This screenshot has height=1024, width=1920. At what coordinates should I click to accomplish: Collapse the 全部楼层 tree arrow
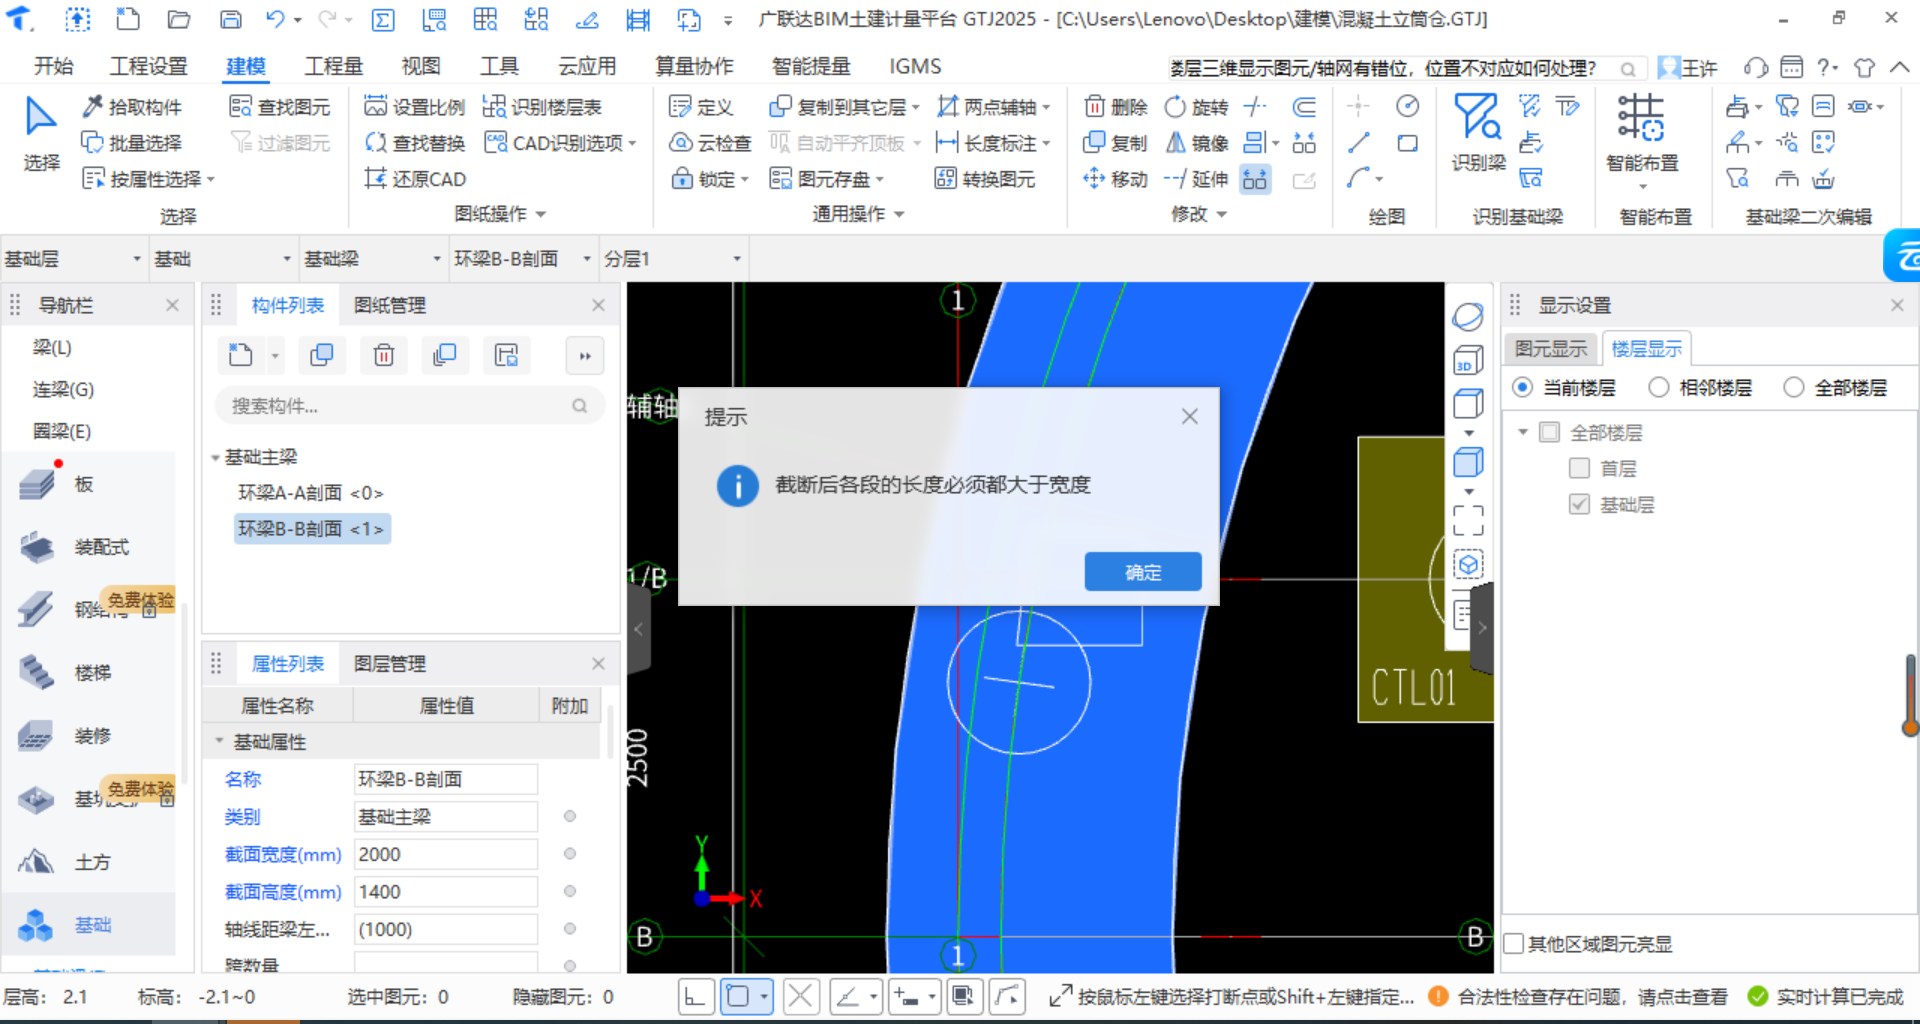point(1523,432)
